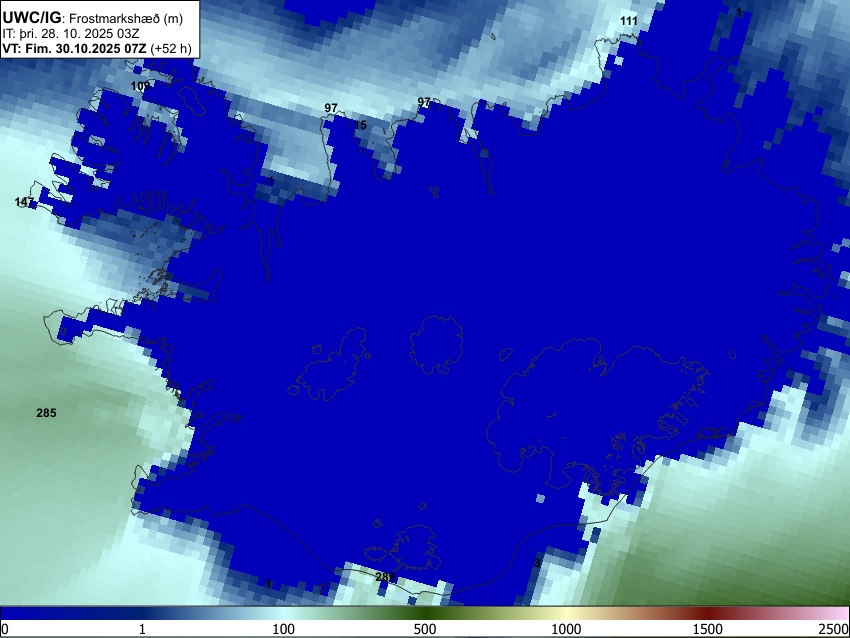This screenshot has height=638, width=850.
Task: Click the "2500" label on color scale
Action: (834, 629)
